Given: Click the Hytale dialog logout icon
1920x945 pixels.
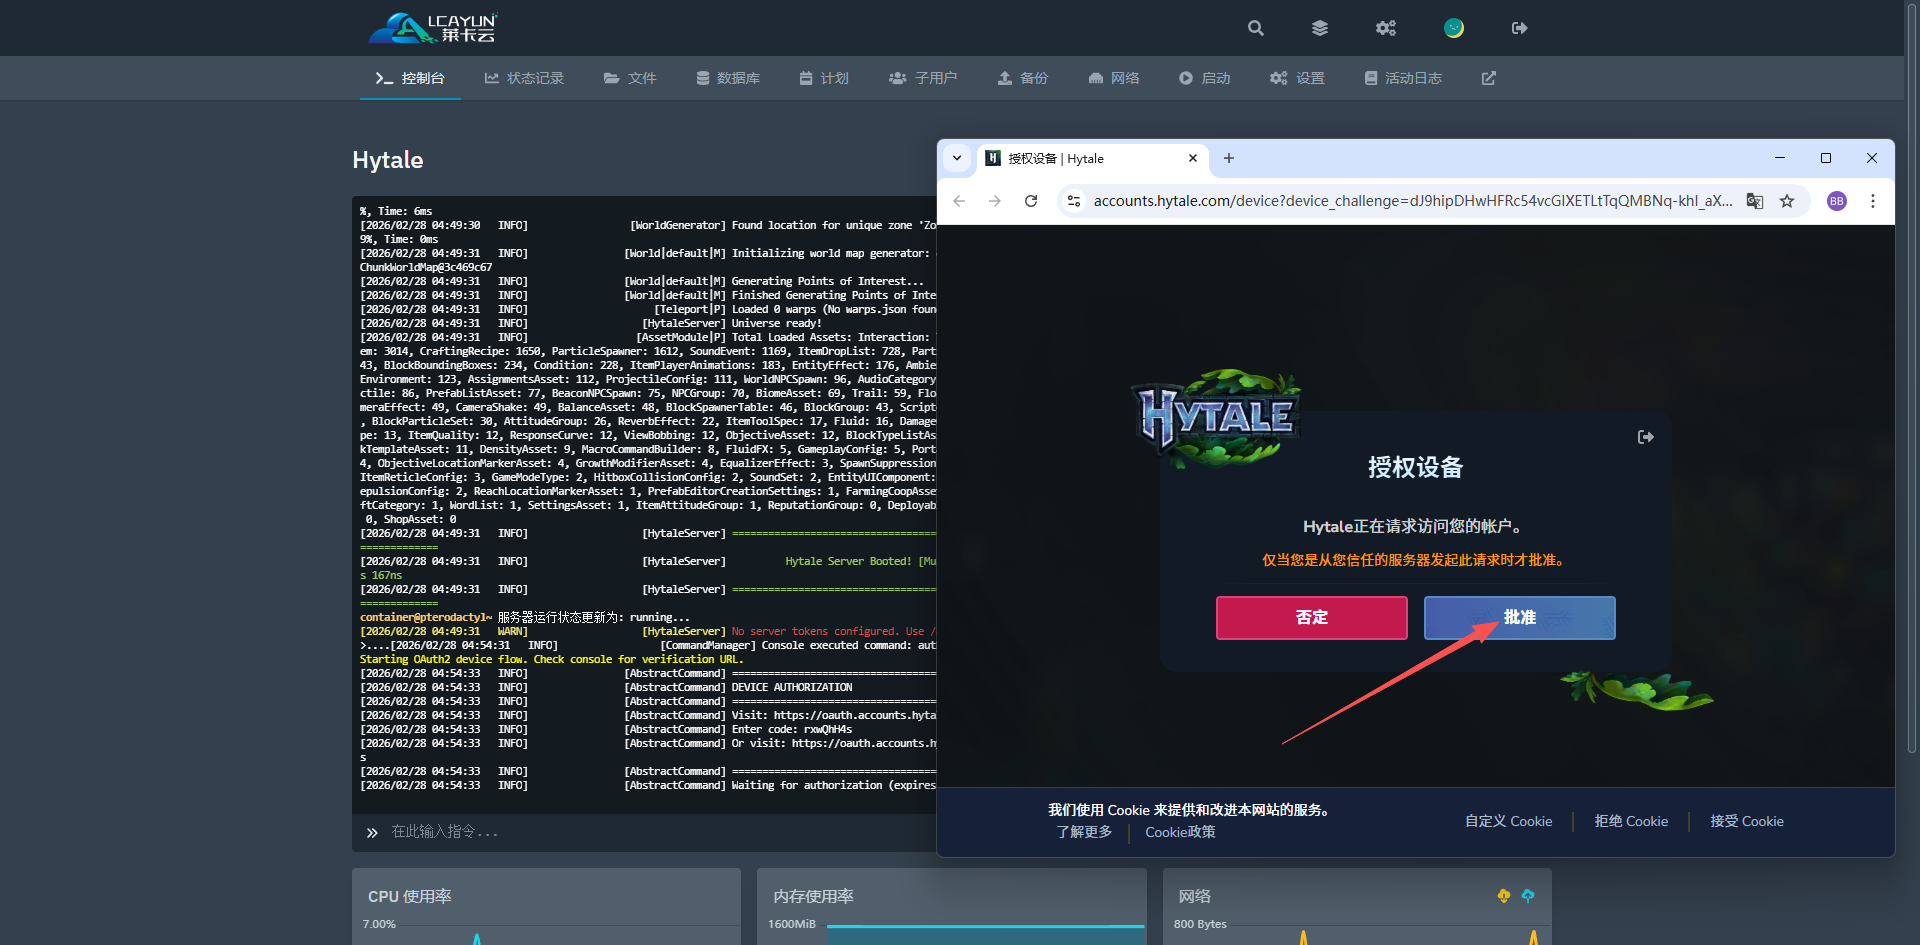Looking at the screenshot, I should (1645, 437).
